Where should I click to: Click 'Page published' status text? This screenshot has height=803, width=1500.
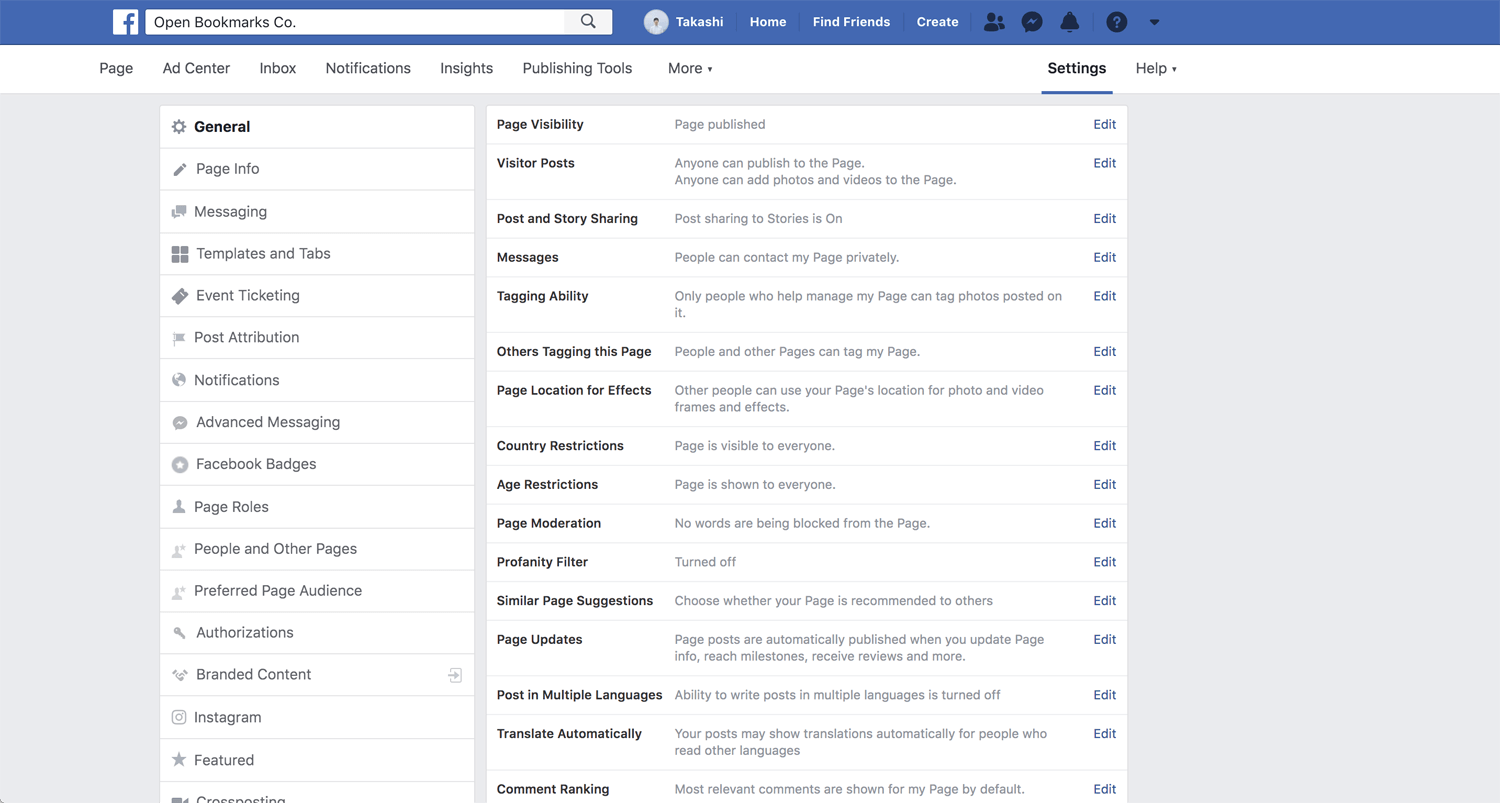[x=720, y=125]
